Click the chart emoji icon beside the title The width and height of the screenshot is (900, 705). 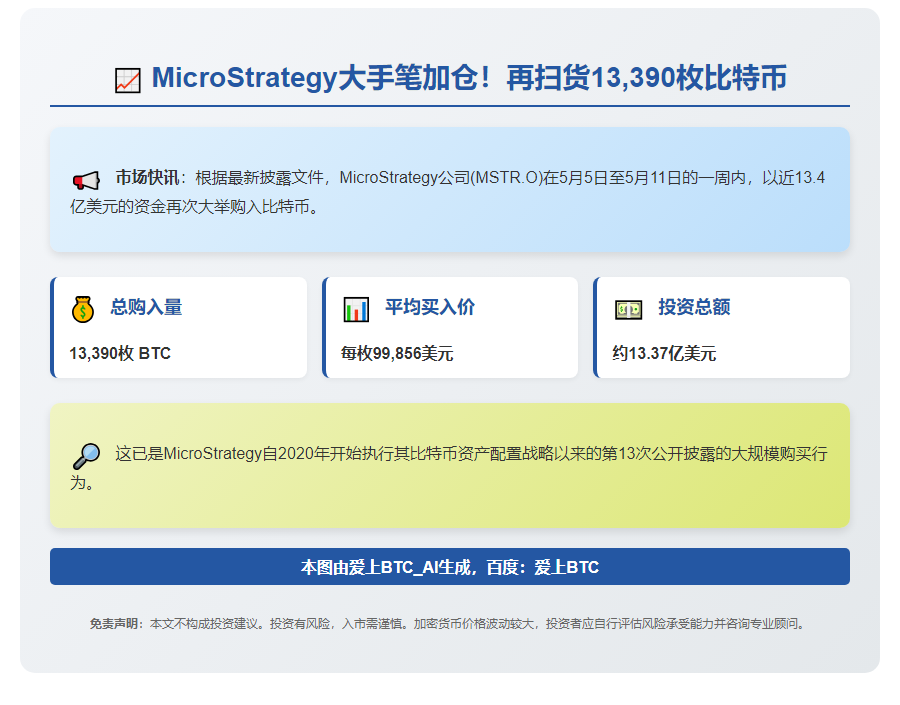point(127,80)
